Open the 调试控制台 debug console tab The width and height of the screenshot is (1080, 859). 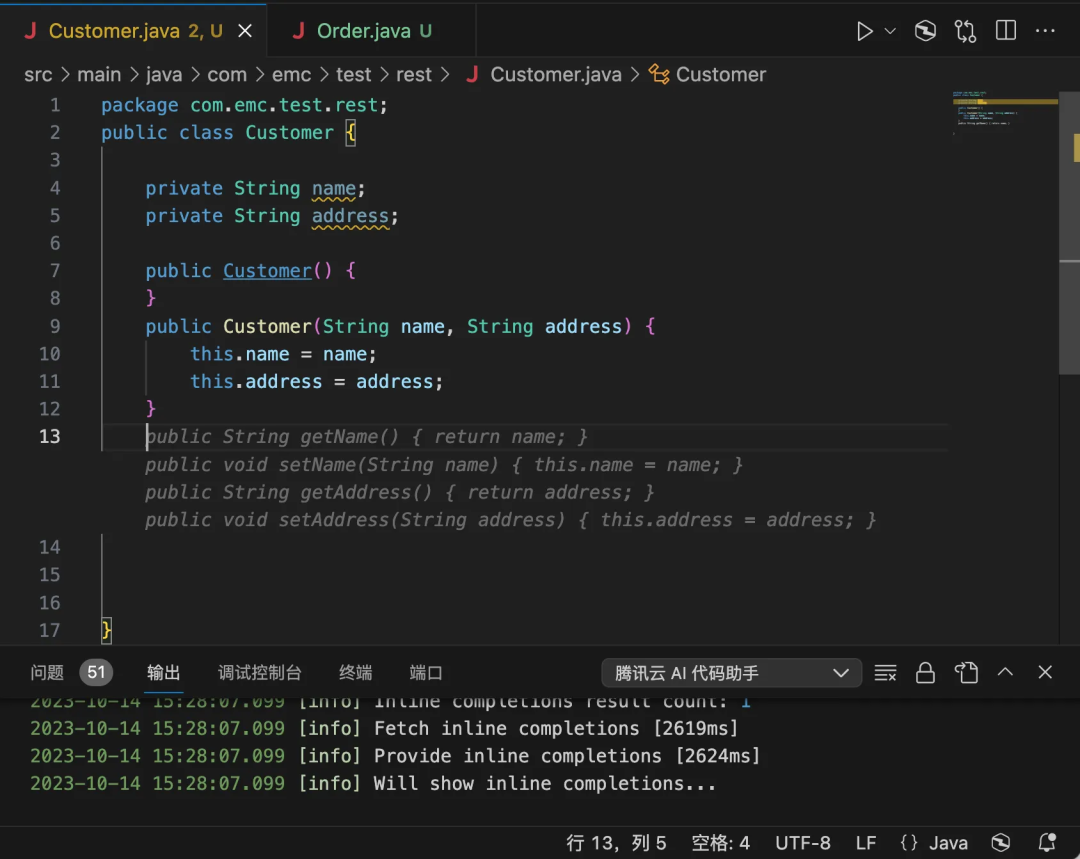point(260,672)
